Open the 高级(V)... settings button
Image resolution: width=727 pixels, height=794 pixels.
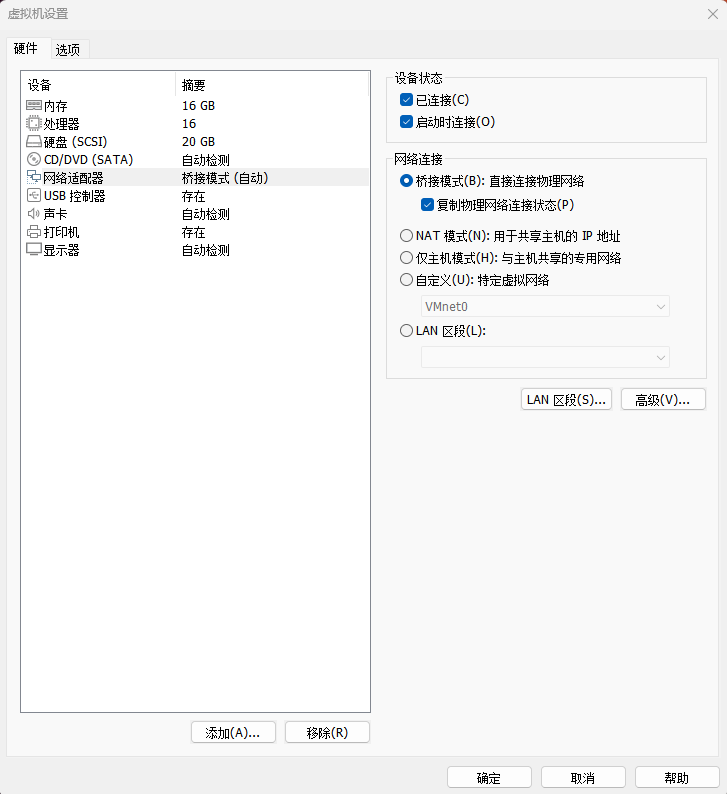click(x=663, y=400)
